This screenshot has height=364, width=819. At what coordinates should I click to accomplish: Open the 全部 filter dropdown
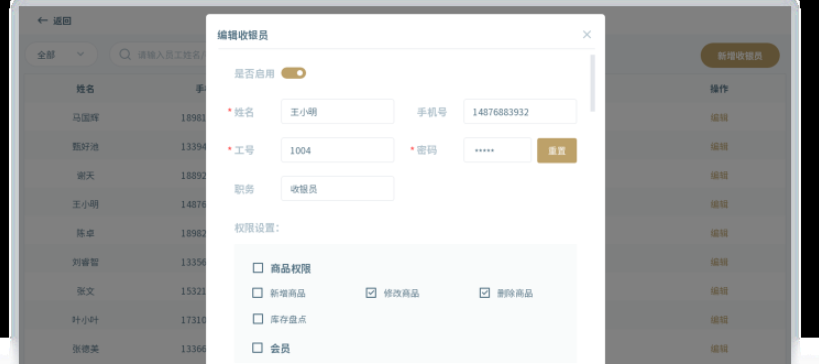tap(61, 54)
